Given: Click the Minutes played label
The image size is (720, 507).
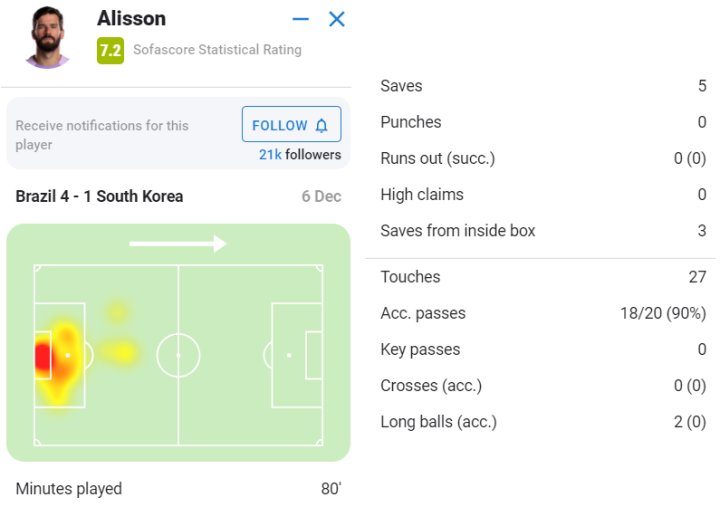Looking at the screenshot, I should coord(69,489).
